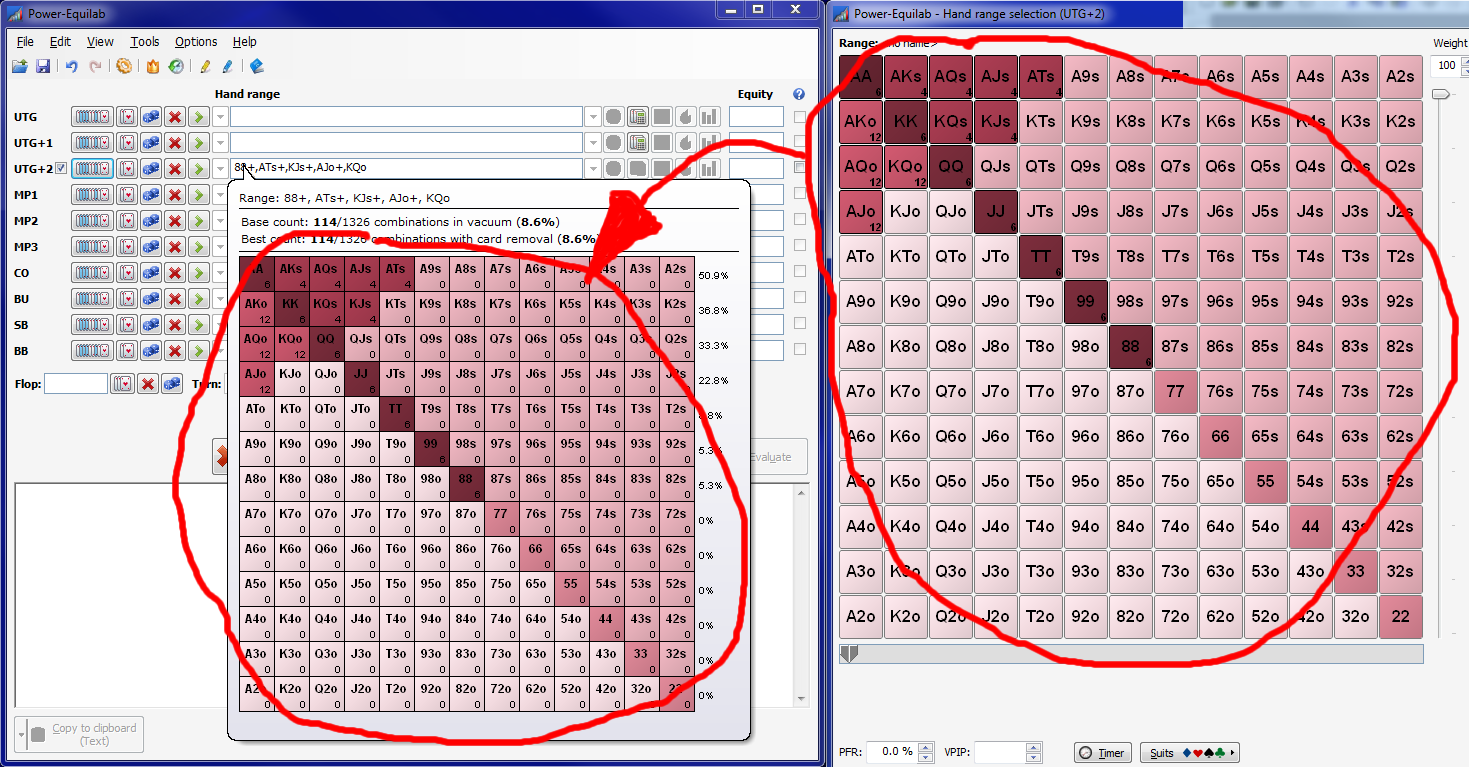Tick the checkbox right of SB equity
The width and height of the screenshot is (1469, 767).
tap(800, 324)
